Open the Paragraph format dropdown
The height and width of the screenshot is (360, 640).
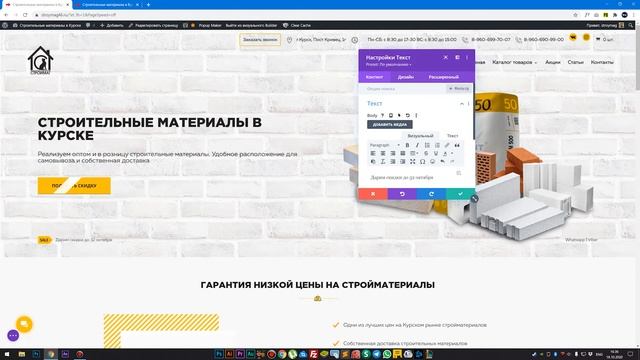tap(384, 145)
